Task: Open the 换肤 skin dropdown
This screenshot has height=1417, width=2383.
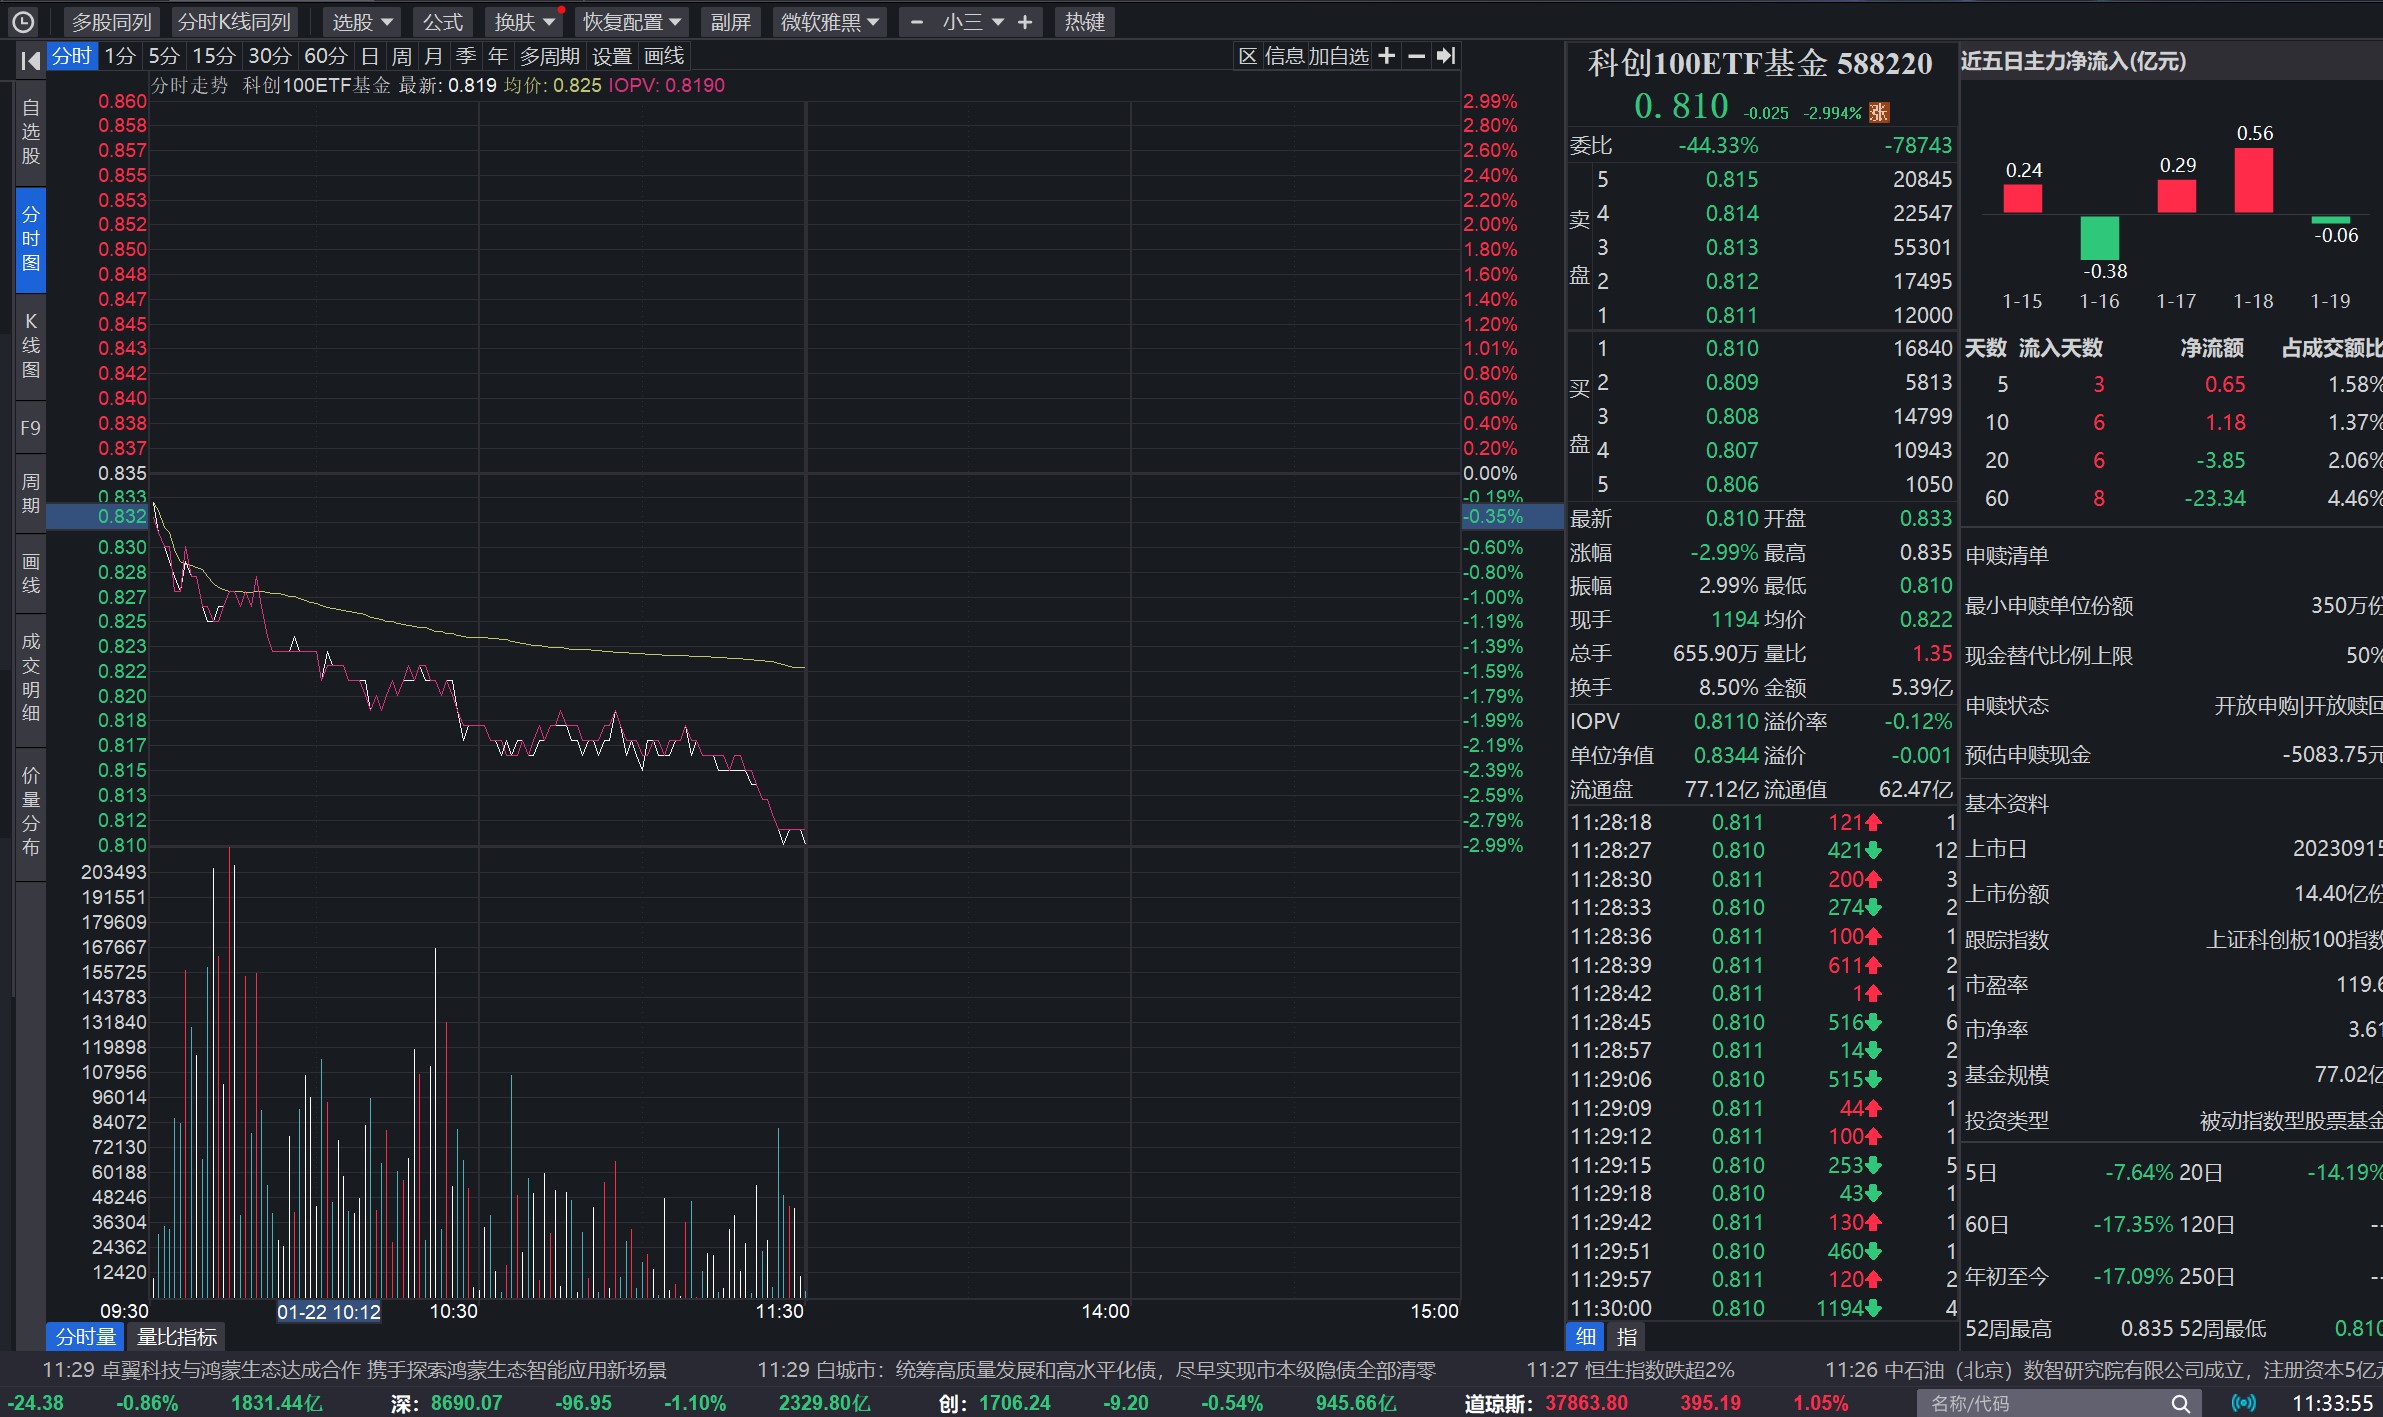Action: (x=523, y=21)
